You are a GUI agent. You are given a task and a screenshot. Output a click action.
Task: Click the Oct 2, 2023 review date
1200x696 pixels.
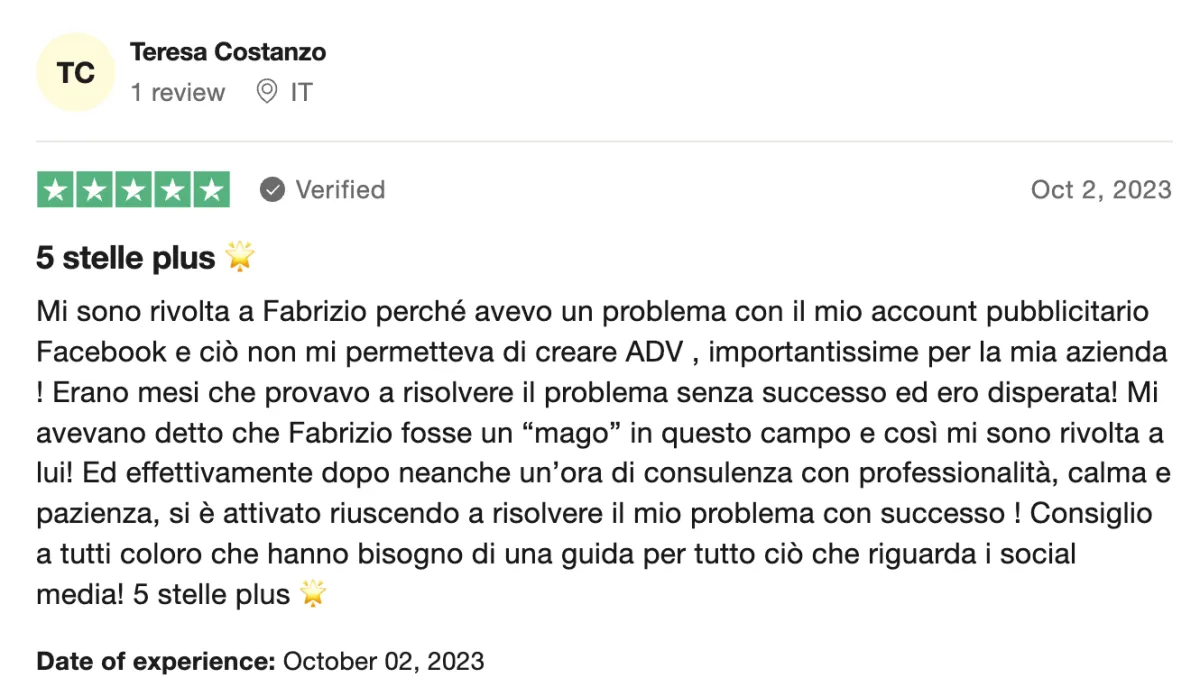1101,190
